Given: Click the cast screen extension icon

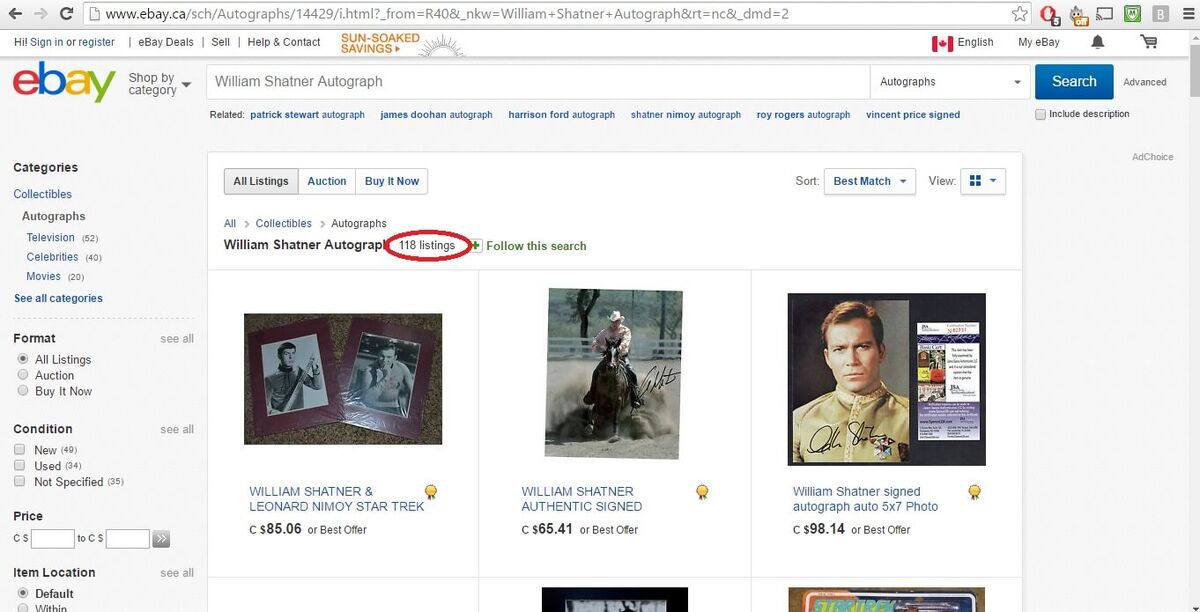Looking at the screenshot, I should pyautogui.click(x=1105, y=14).
